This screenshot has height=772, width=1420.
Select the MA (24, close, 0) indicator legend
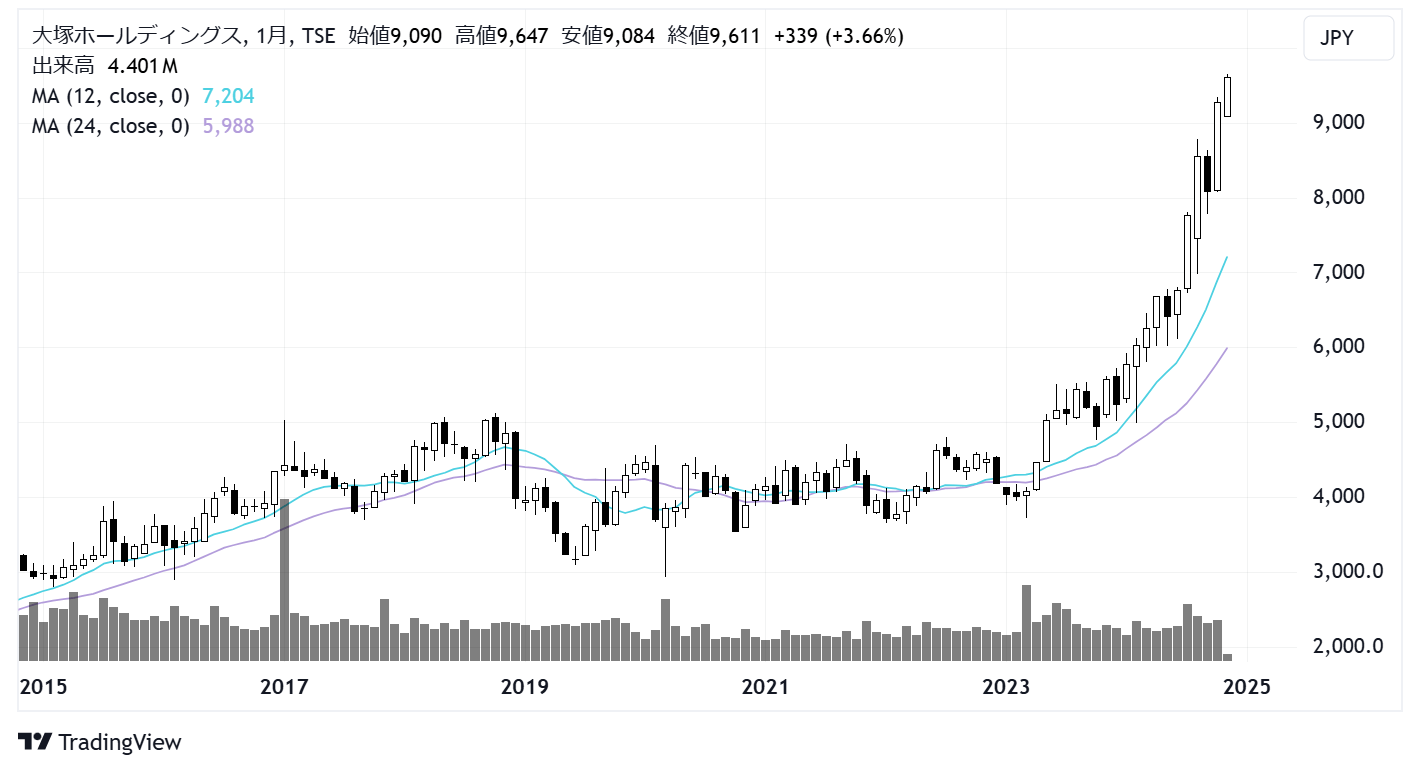click(x=111, y=126)
